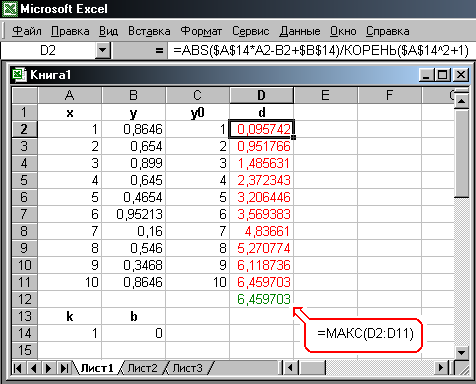Image resolution: width=476 pixels, height=384 pixels.
Task: Select row 15 header
Action: click(25, 350)
